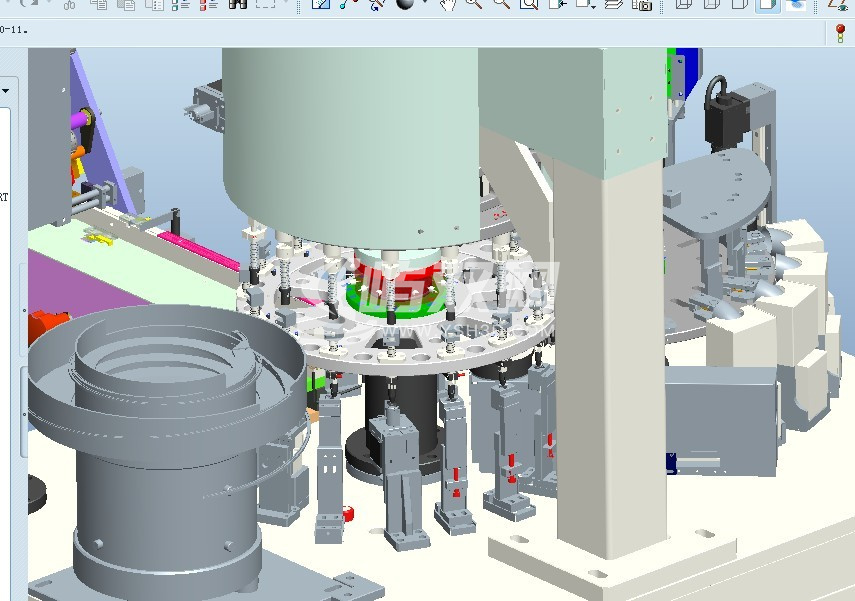Regenerate the model via the toolbar icon
The image size is (855, 601).
[x=181, y=4]
